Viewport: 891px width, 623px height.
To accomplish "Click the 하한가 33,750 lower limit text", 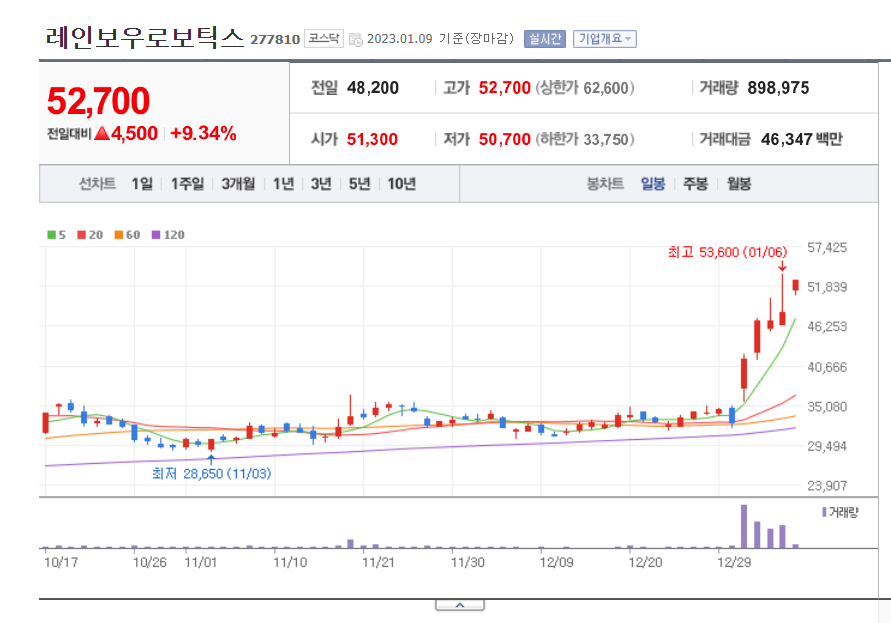I will 585,139.
